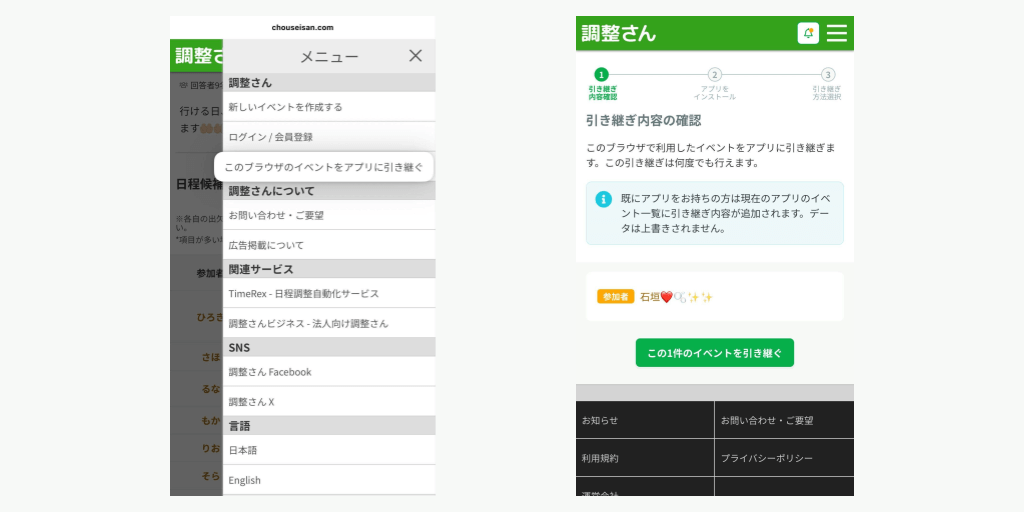Click the 調整さんについて section header

(x=329, y=191)
